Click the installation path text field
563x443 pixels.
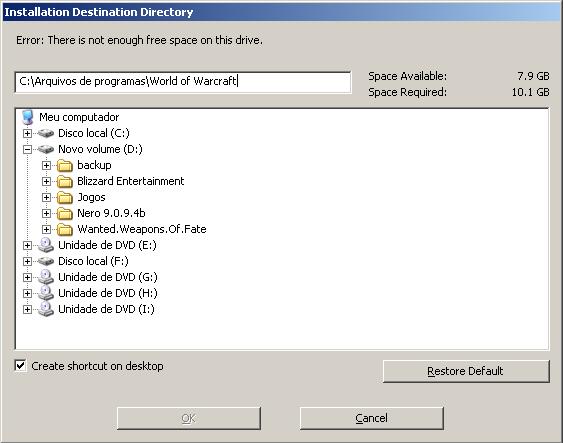[x=183, y=82]
